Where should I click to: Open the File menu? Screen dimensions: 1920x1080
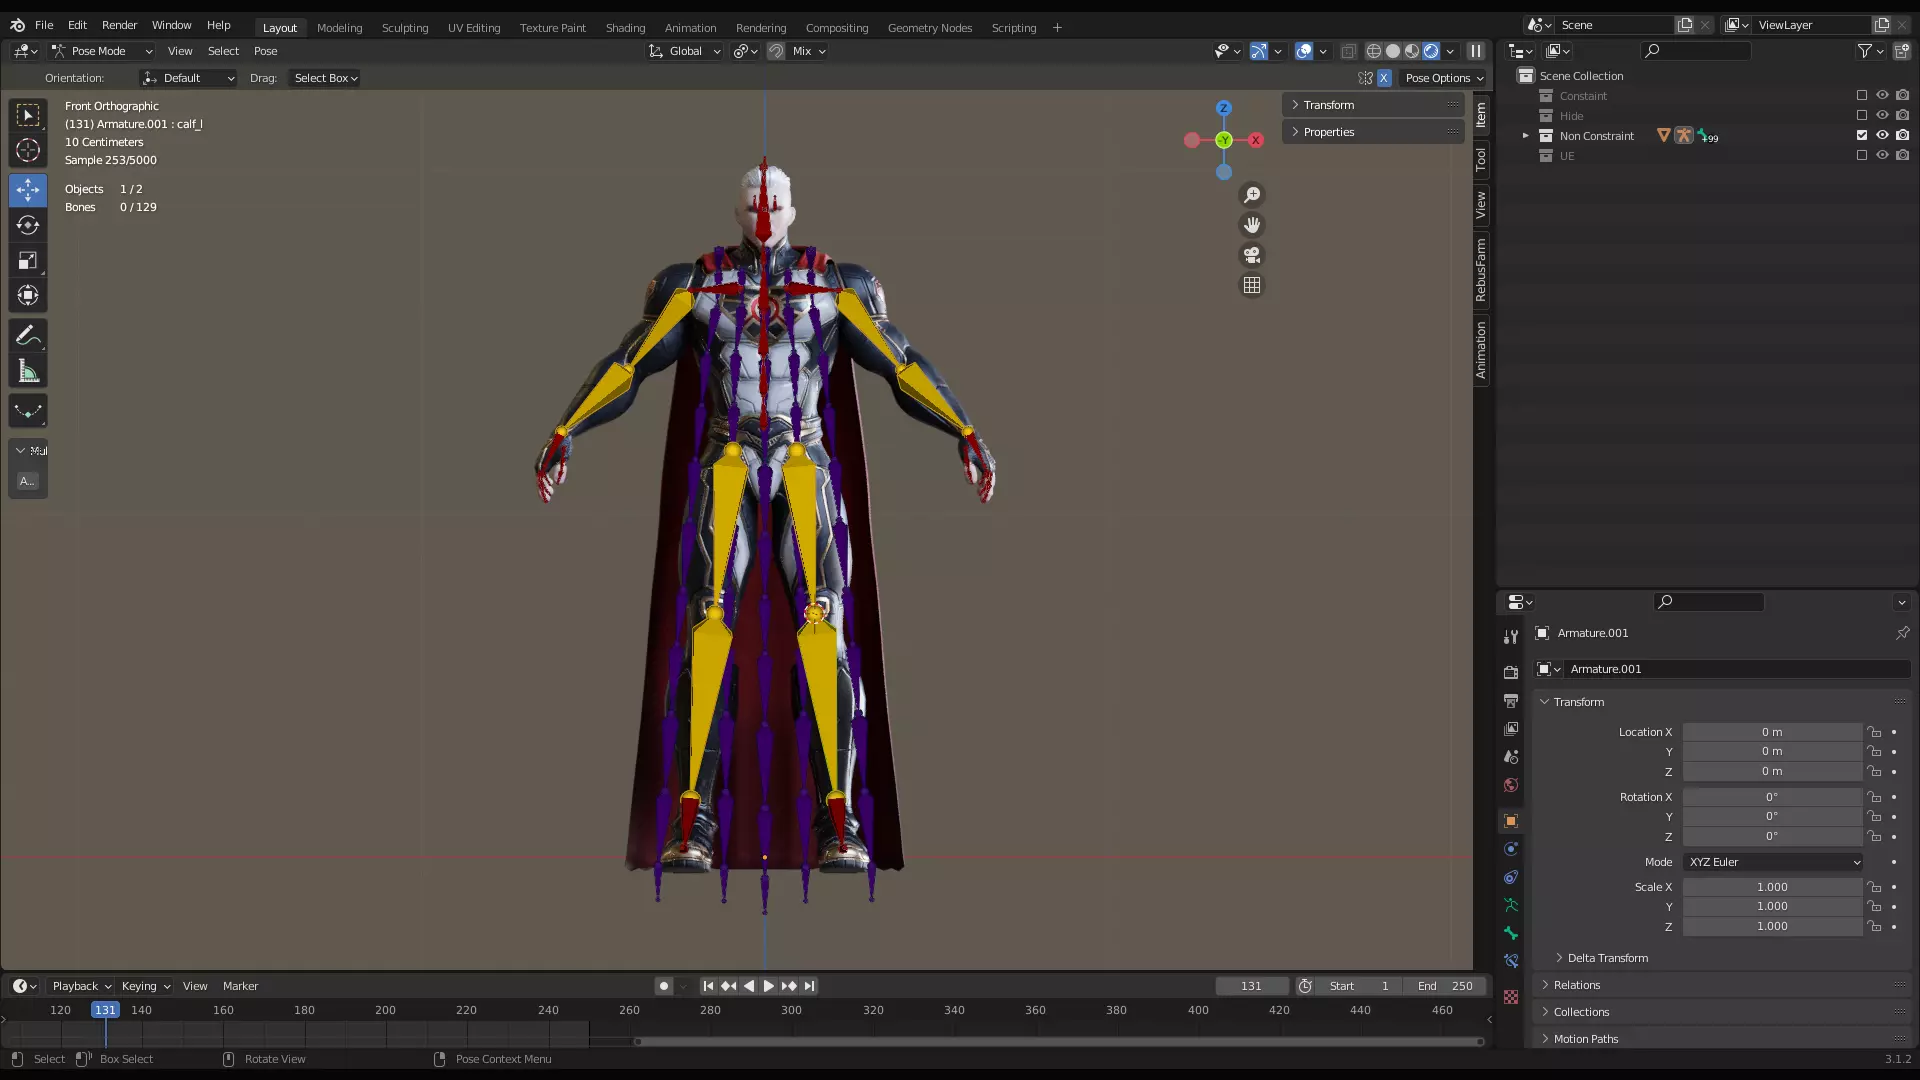coord(44,25)
